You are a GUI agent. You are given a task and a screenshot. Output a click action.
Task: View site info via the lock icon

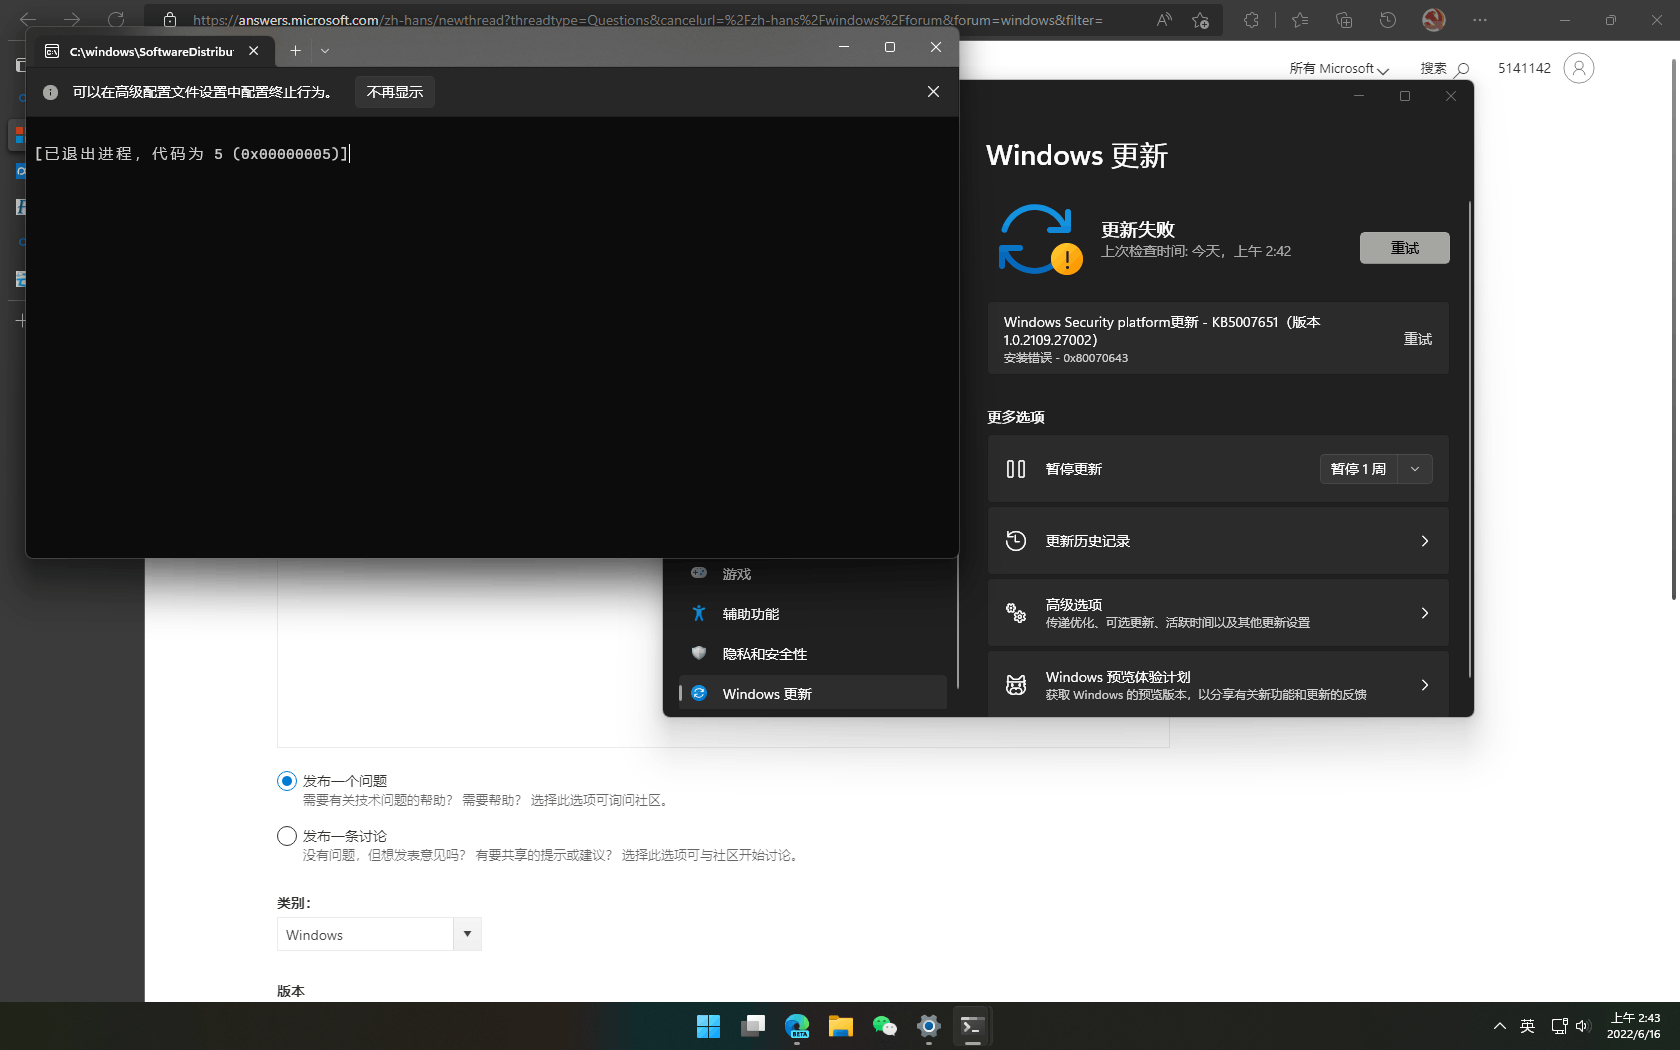click(170, 20)
